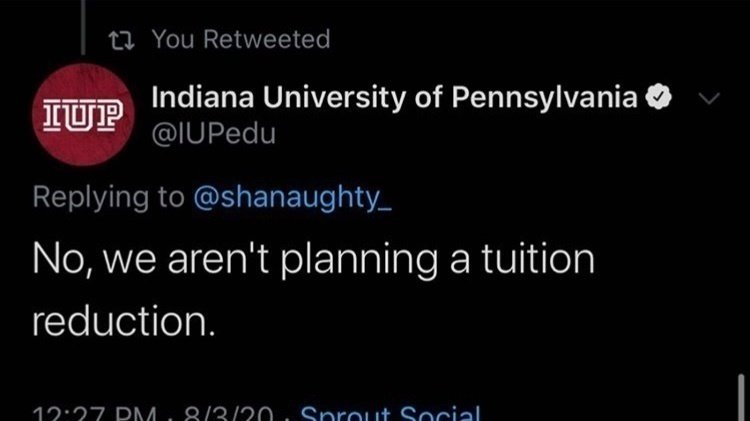The image size is (750, 421).
Task: Click the scrollbar thumb at right edge
Action: (x=741, y=398)
